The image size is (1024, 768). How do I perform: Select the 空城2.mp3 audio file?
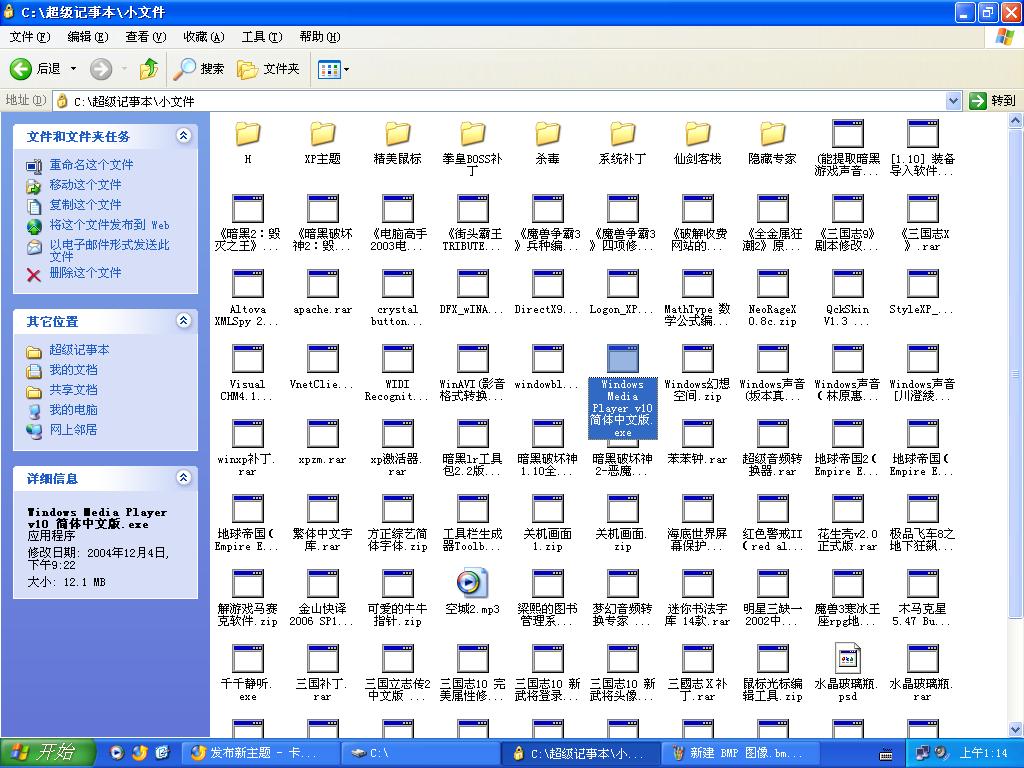point(472,584)
